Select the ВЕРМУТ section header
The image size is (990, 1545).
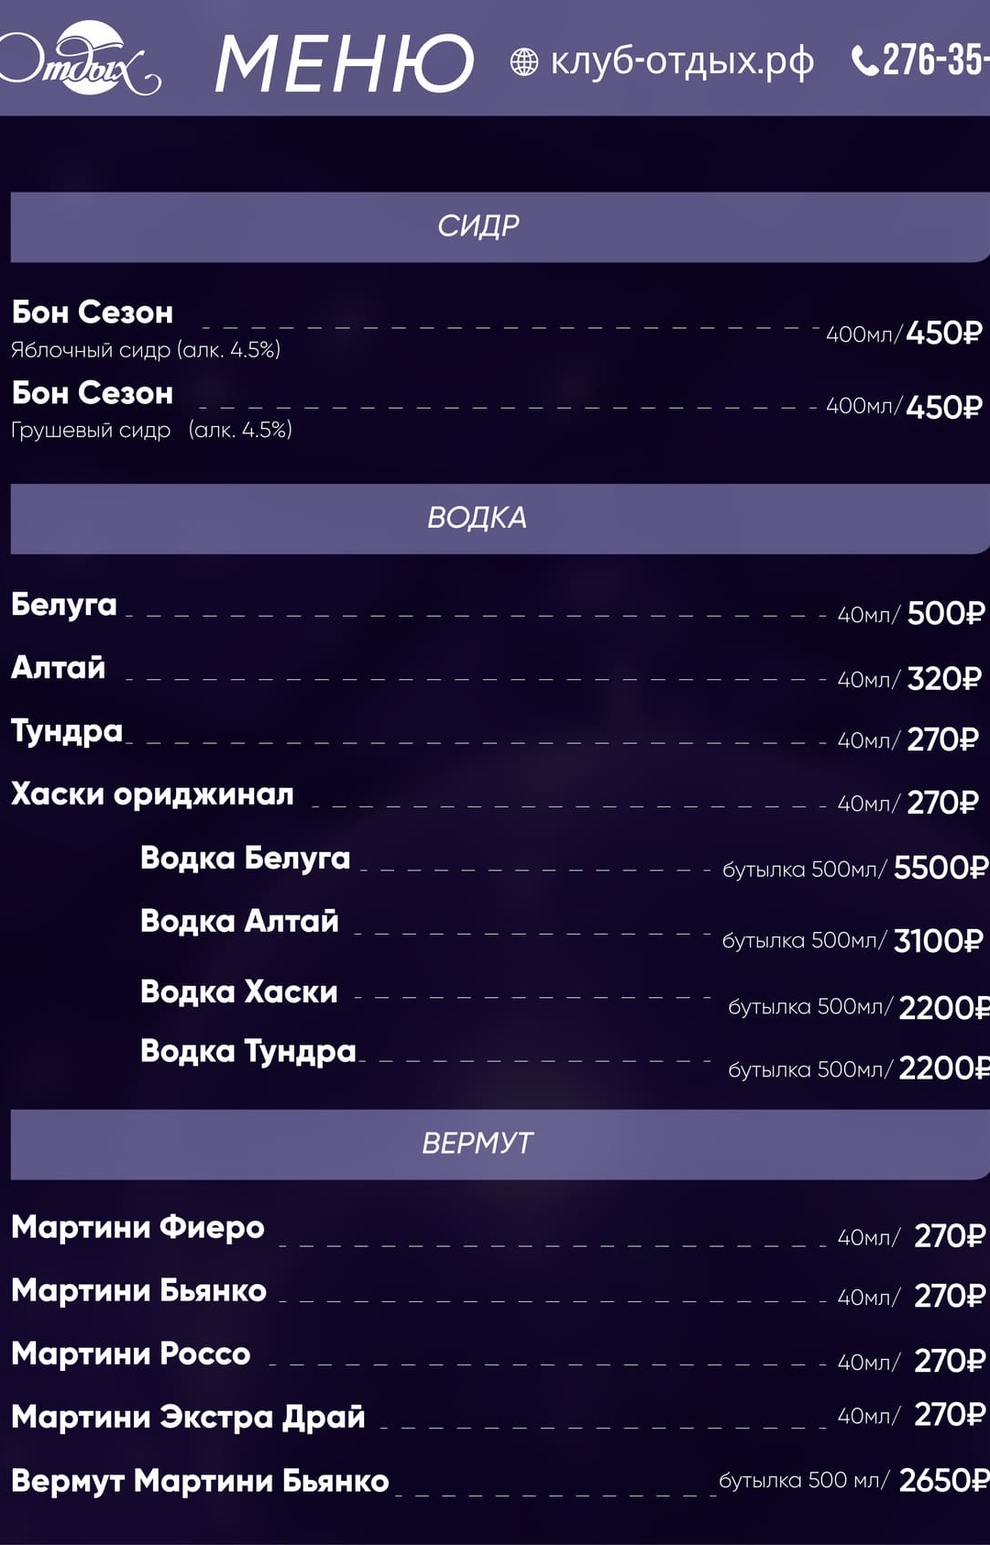[x=477, y=1143]
